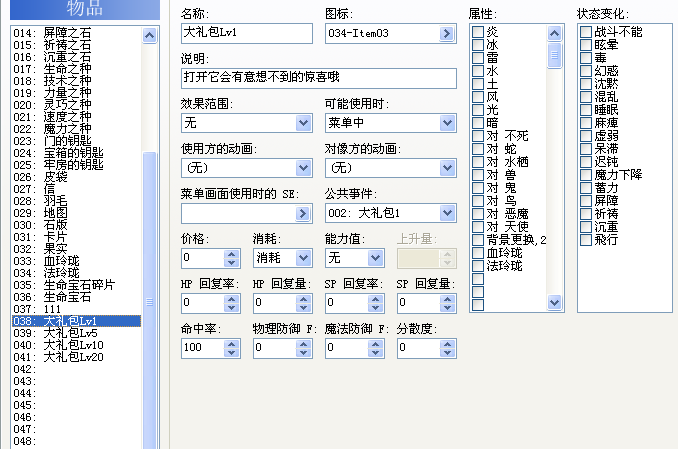Increase SP 回复量 with up arrow

tap(448, 299)
